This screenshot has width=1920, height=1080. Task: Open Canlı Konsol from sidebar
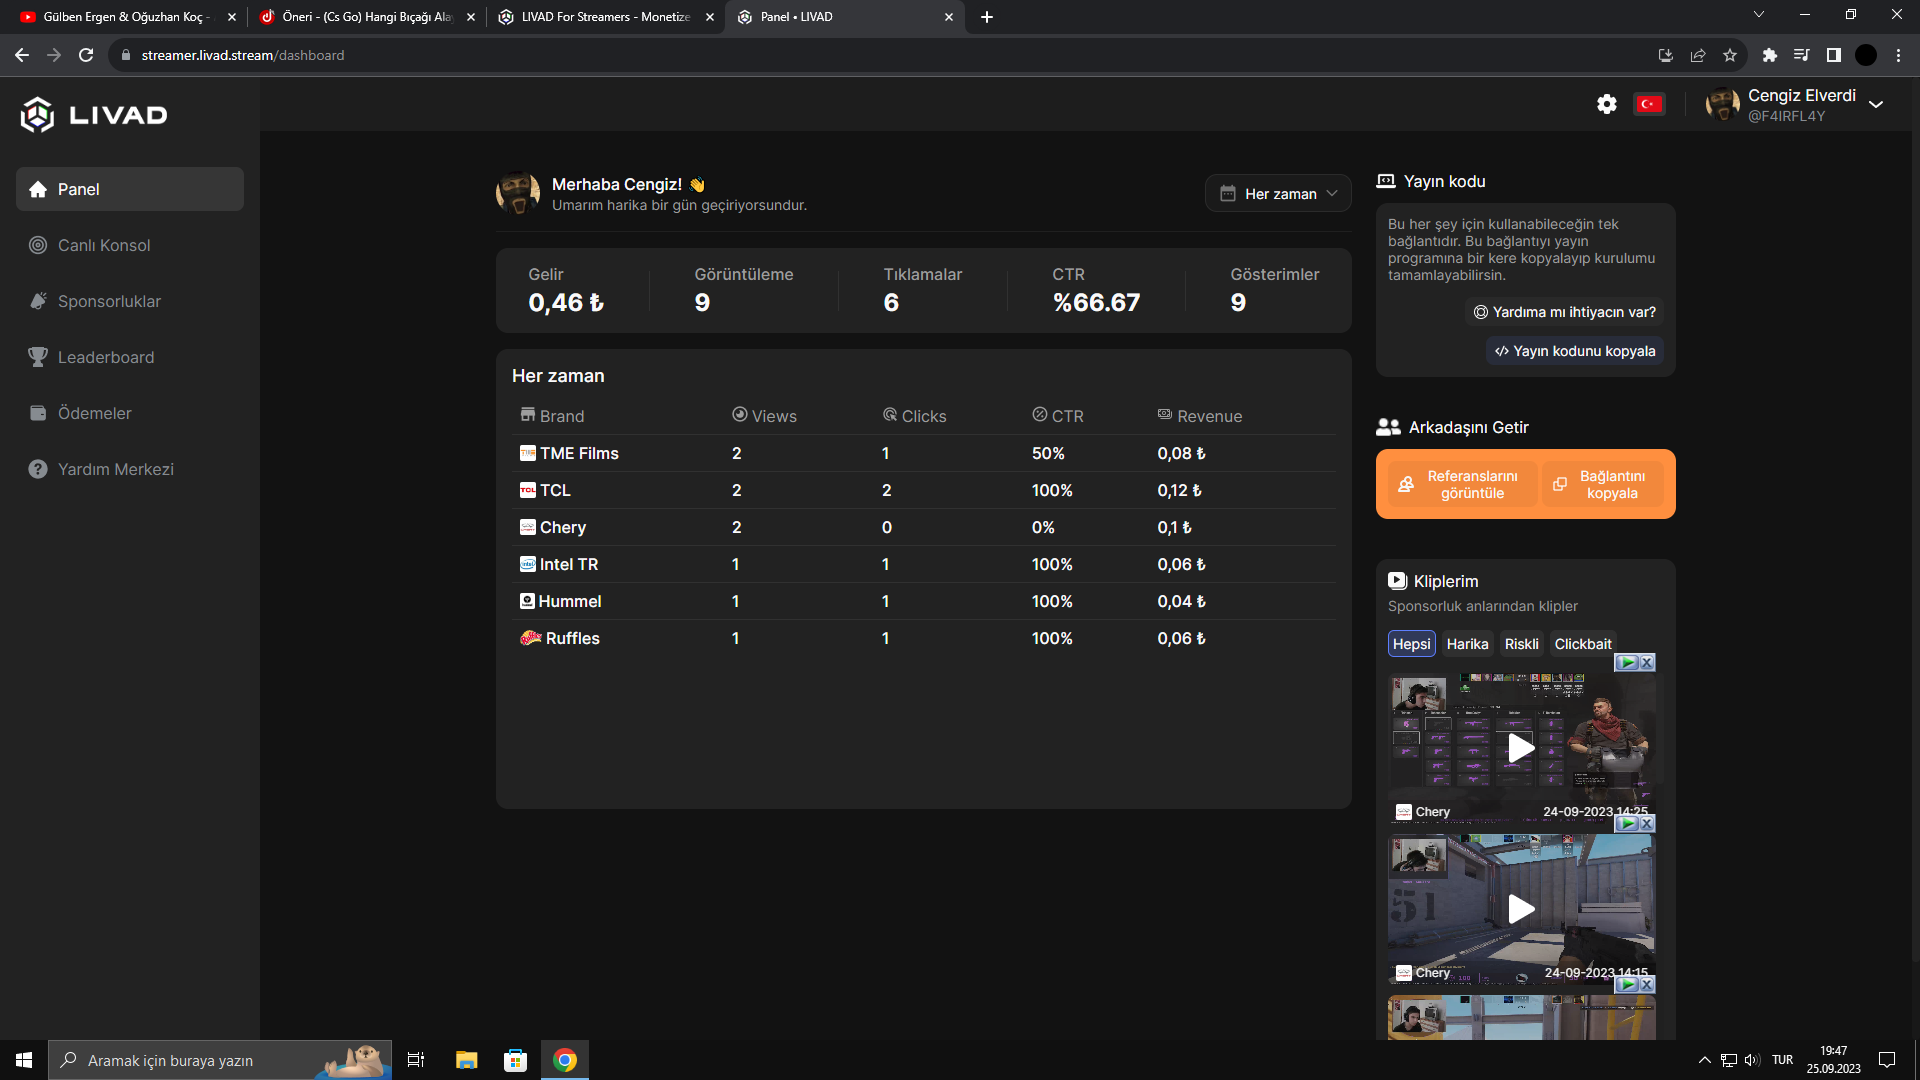click(104, 245)
